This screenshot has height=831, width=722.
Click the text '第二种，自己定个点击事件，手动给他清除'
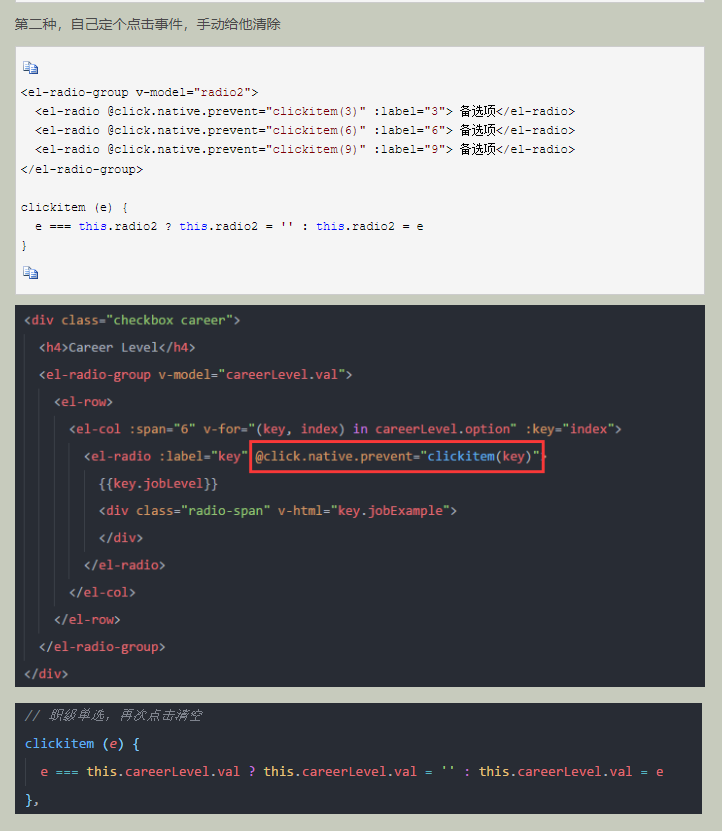(x=147, y=24)
